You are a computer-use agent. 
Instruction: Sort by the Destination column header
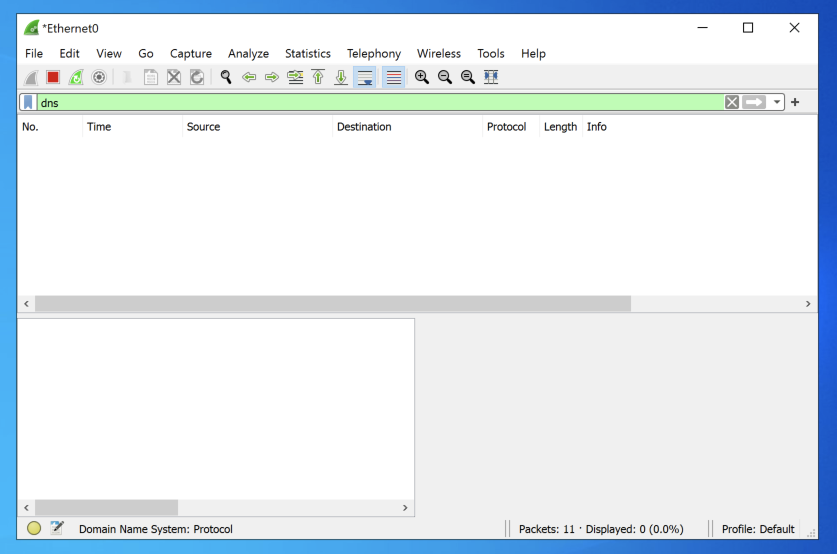(x=407, y=127)
